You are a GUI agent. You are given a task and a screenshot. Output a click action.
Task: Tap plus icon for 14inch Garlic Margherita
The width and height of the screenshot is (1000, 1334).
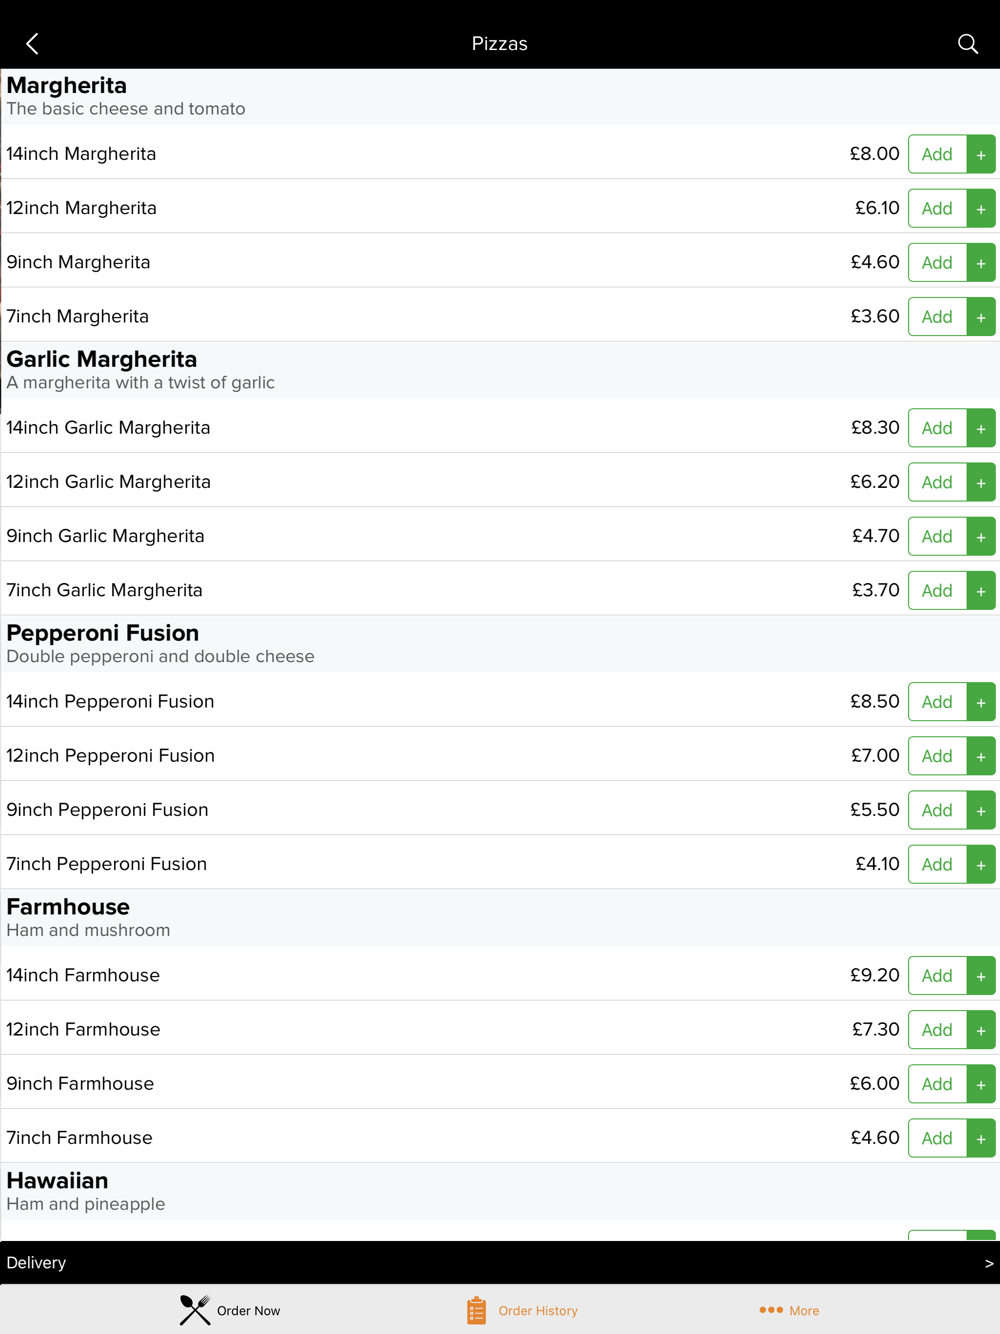click(981, 428)
